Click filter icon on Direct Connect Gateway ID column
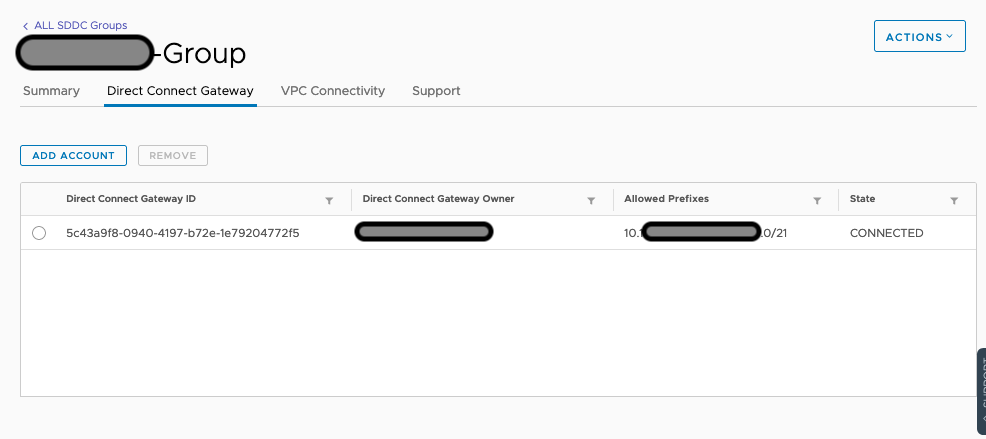 (329, 201)
